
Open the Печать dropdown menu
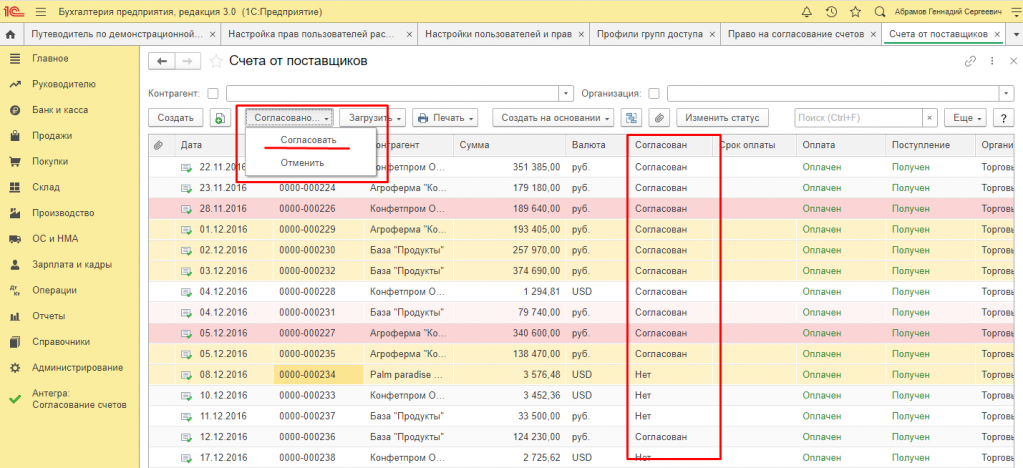pos(445,118)
